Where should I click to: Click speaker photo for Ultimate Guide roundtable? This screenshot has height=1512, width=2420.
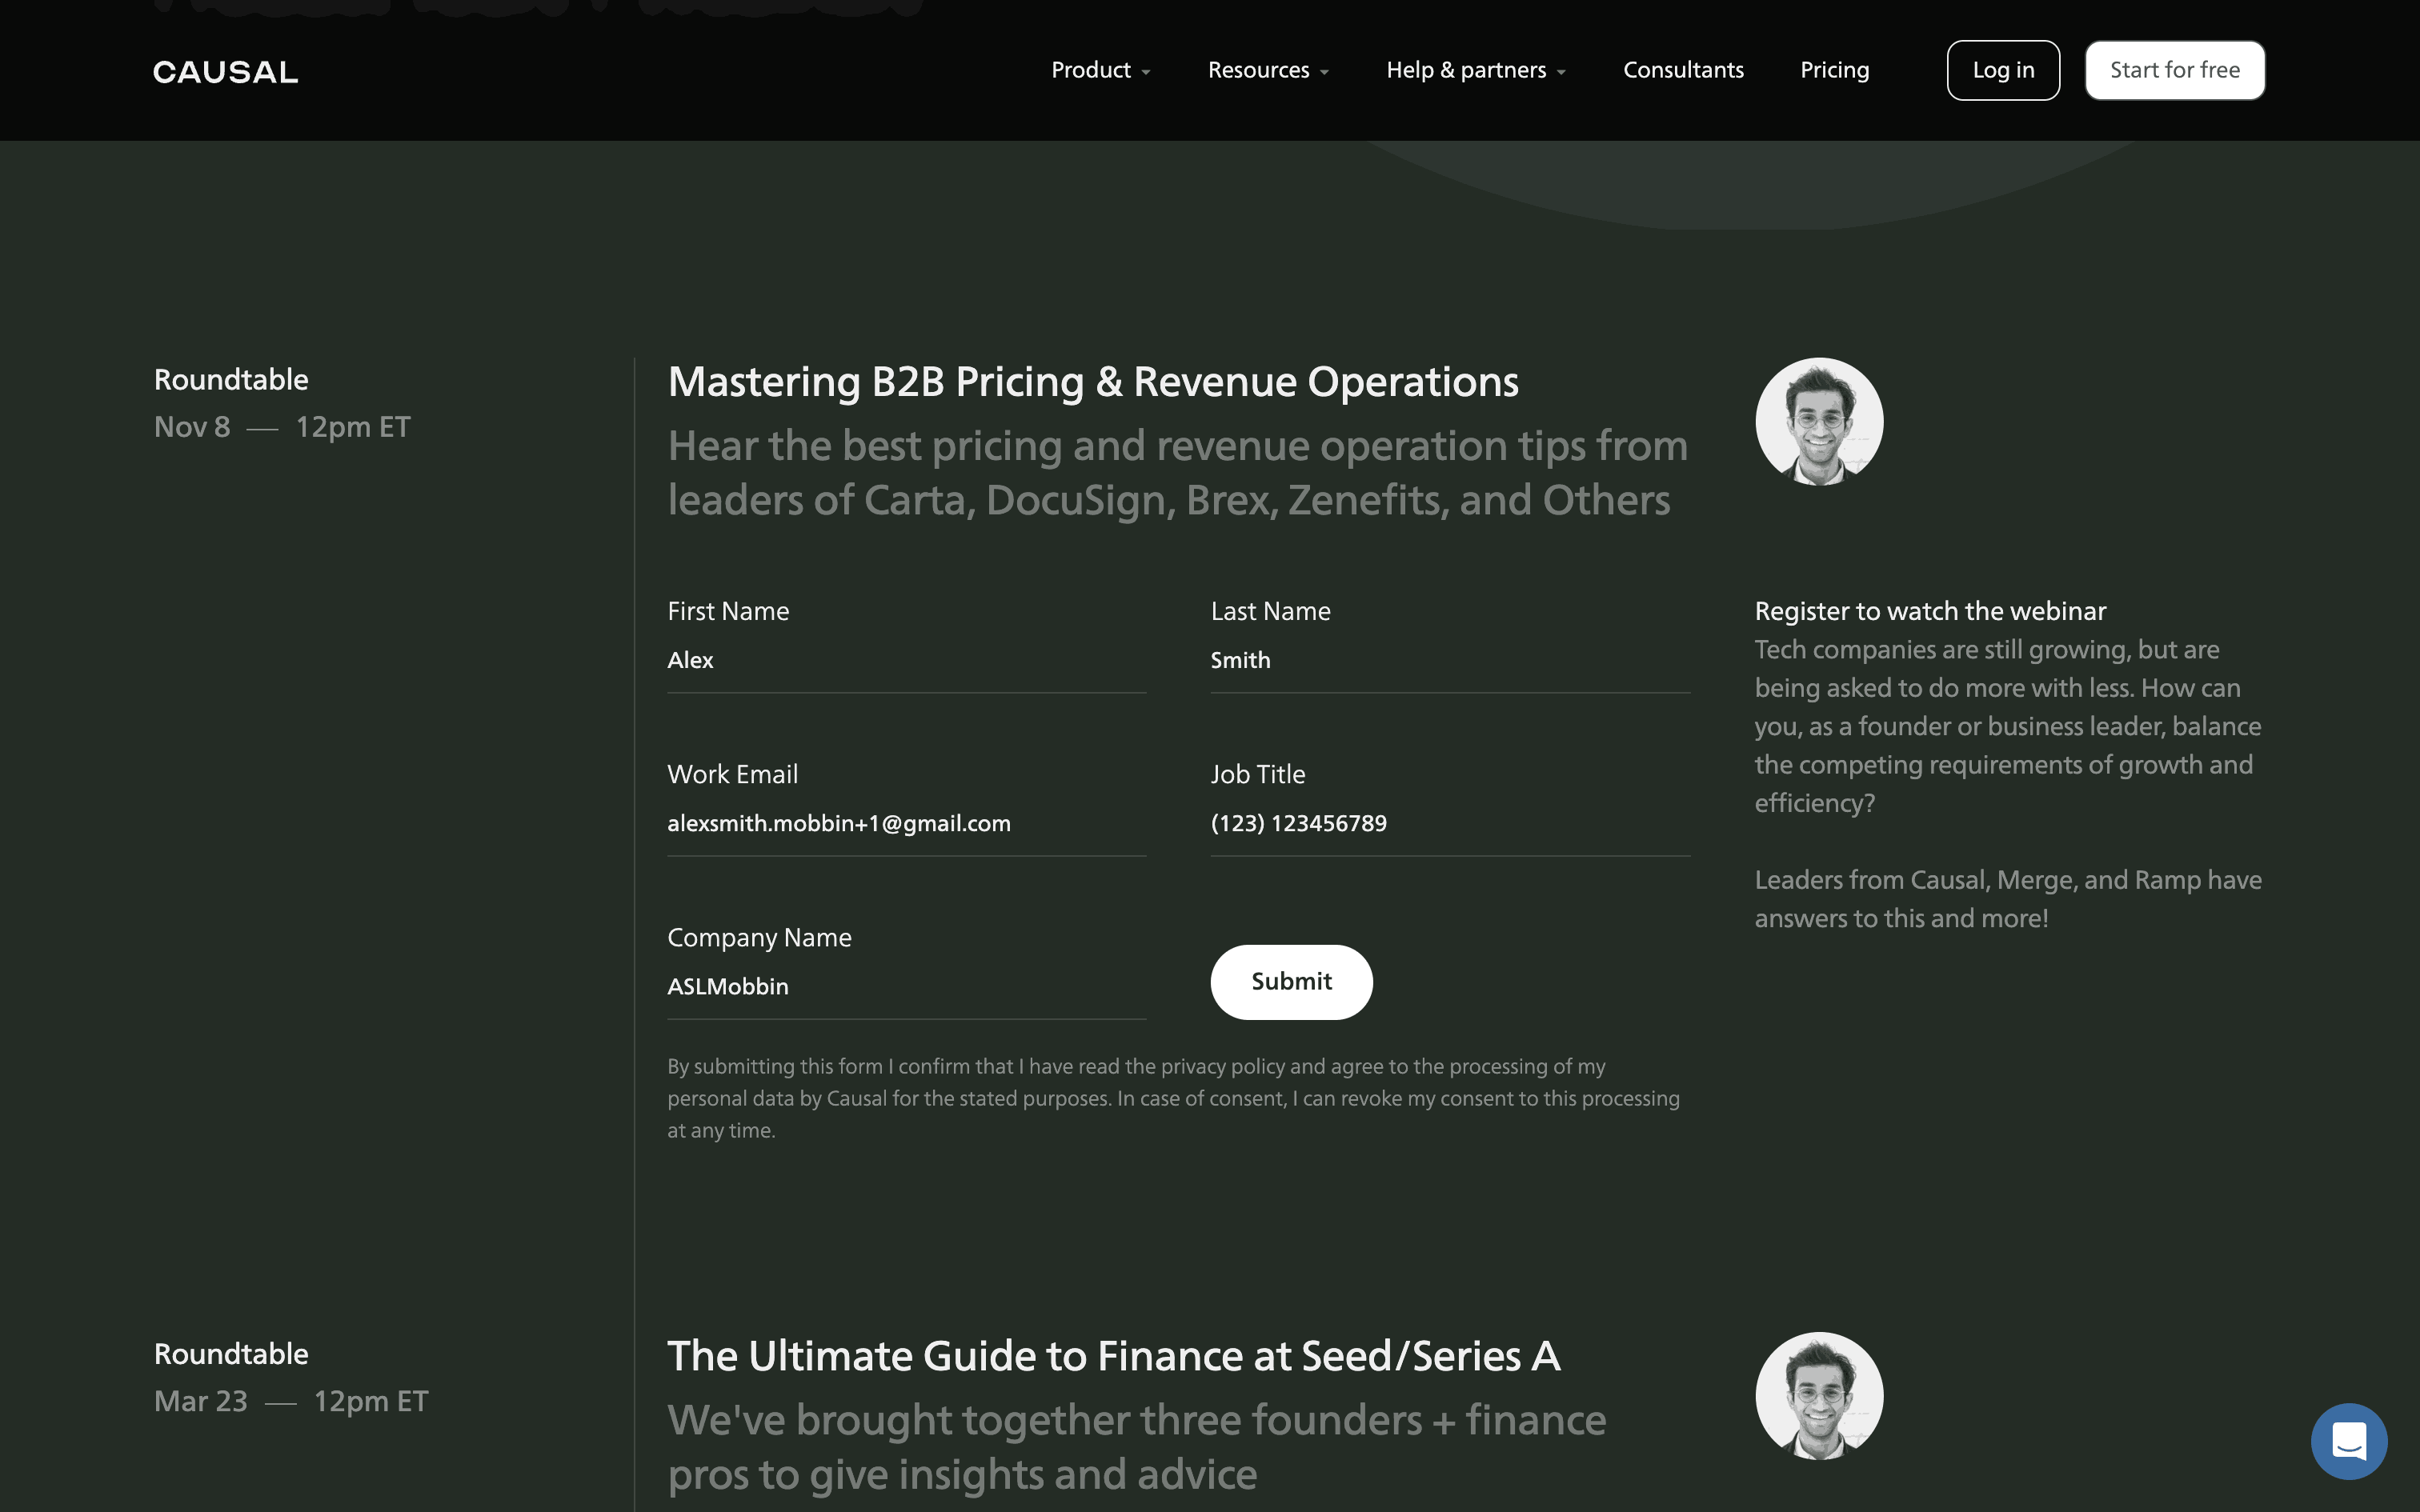[1818, 1395]
